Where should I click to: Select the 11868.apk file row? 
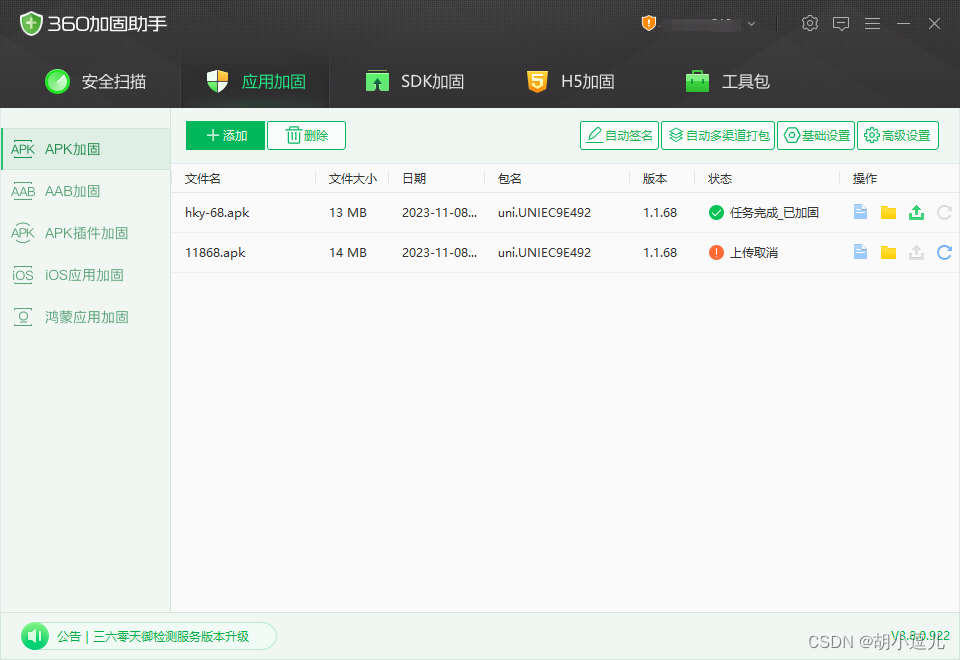(565, 252)
